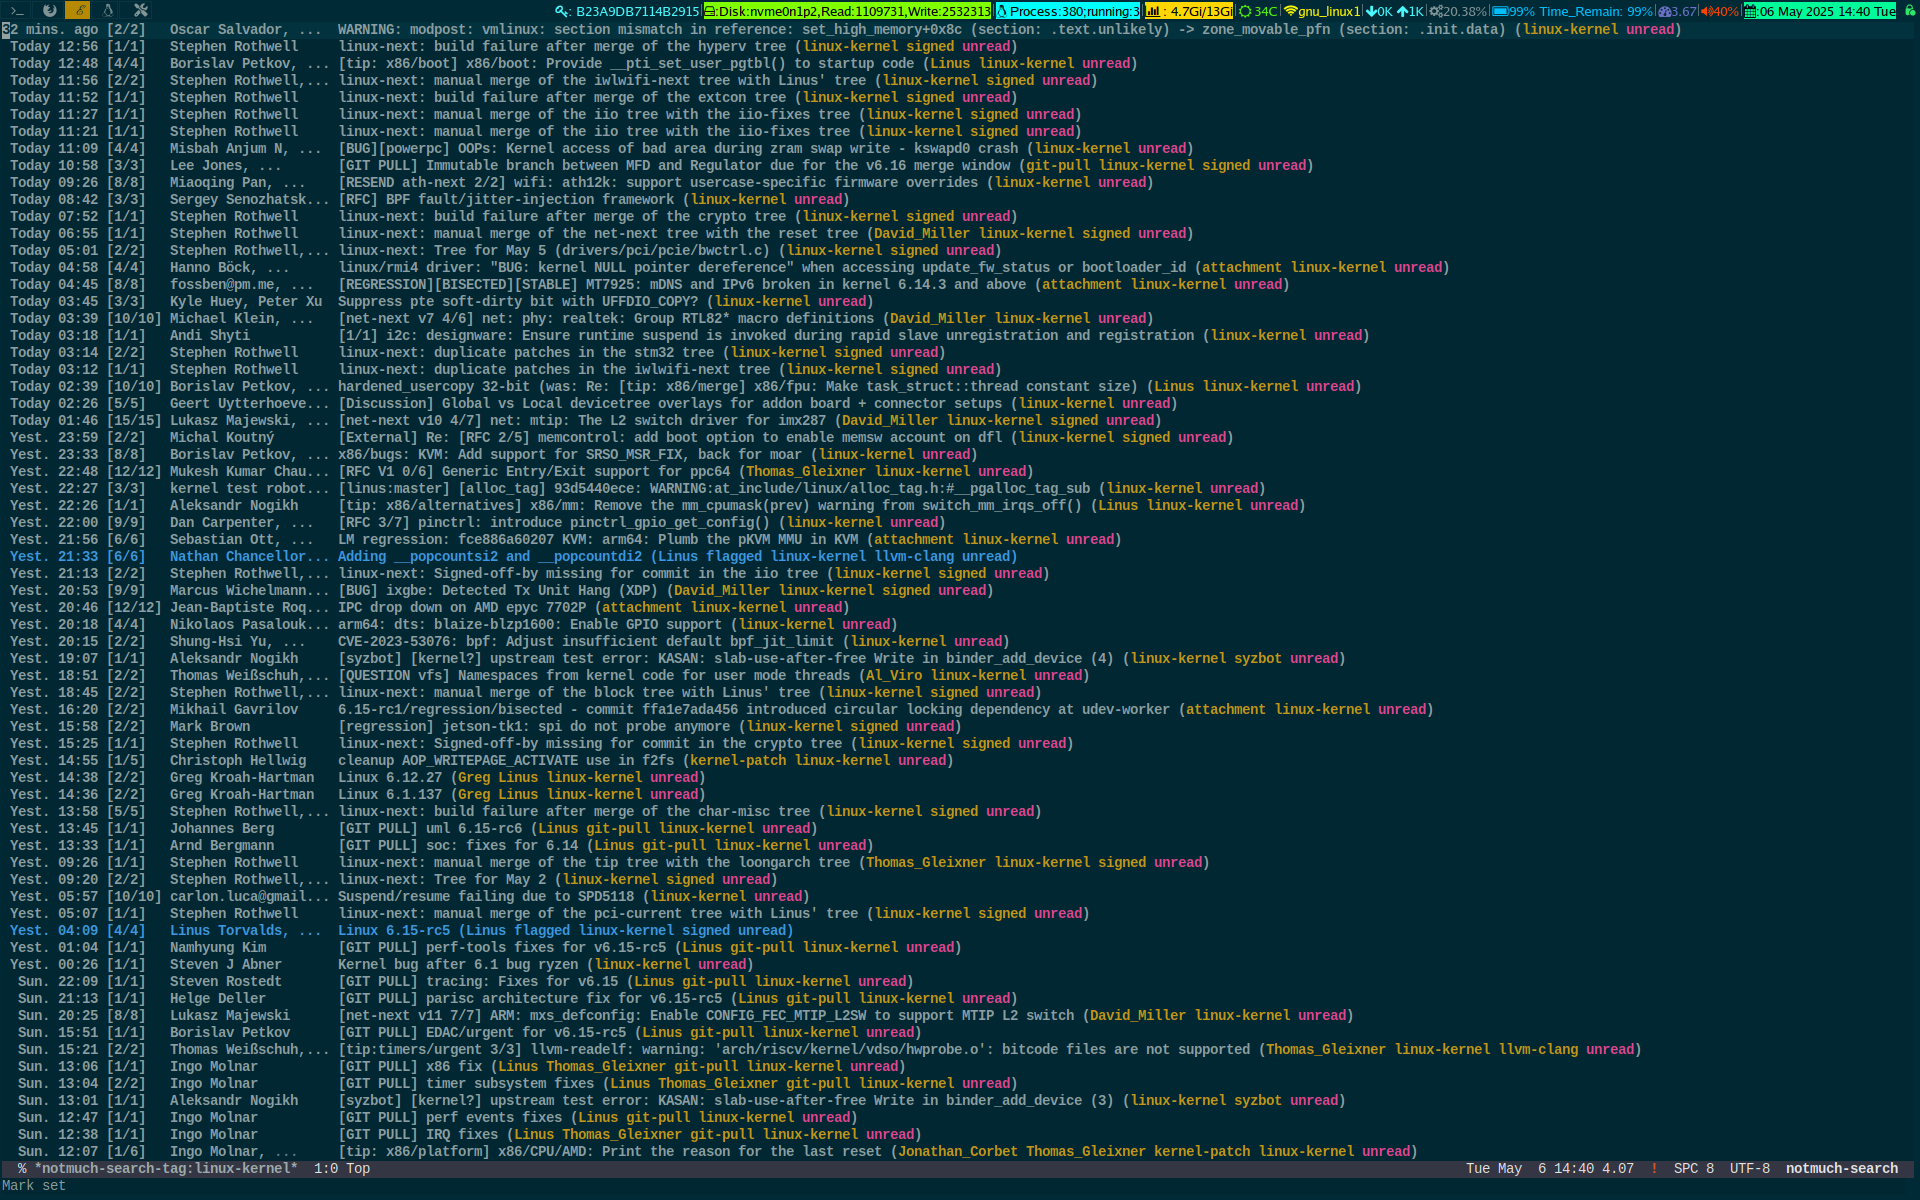The image size is (1920, 1200).
Task: Open the Linux penguin workspace icon
Action: pos(108,11)
